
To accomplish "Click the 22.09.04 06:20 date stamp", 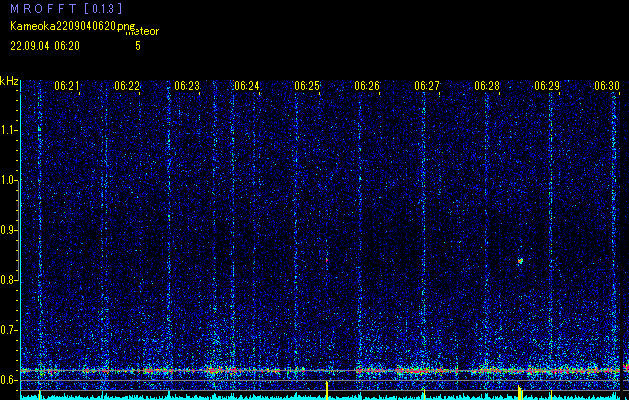I will click(x=45, y=46).
